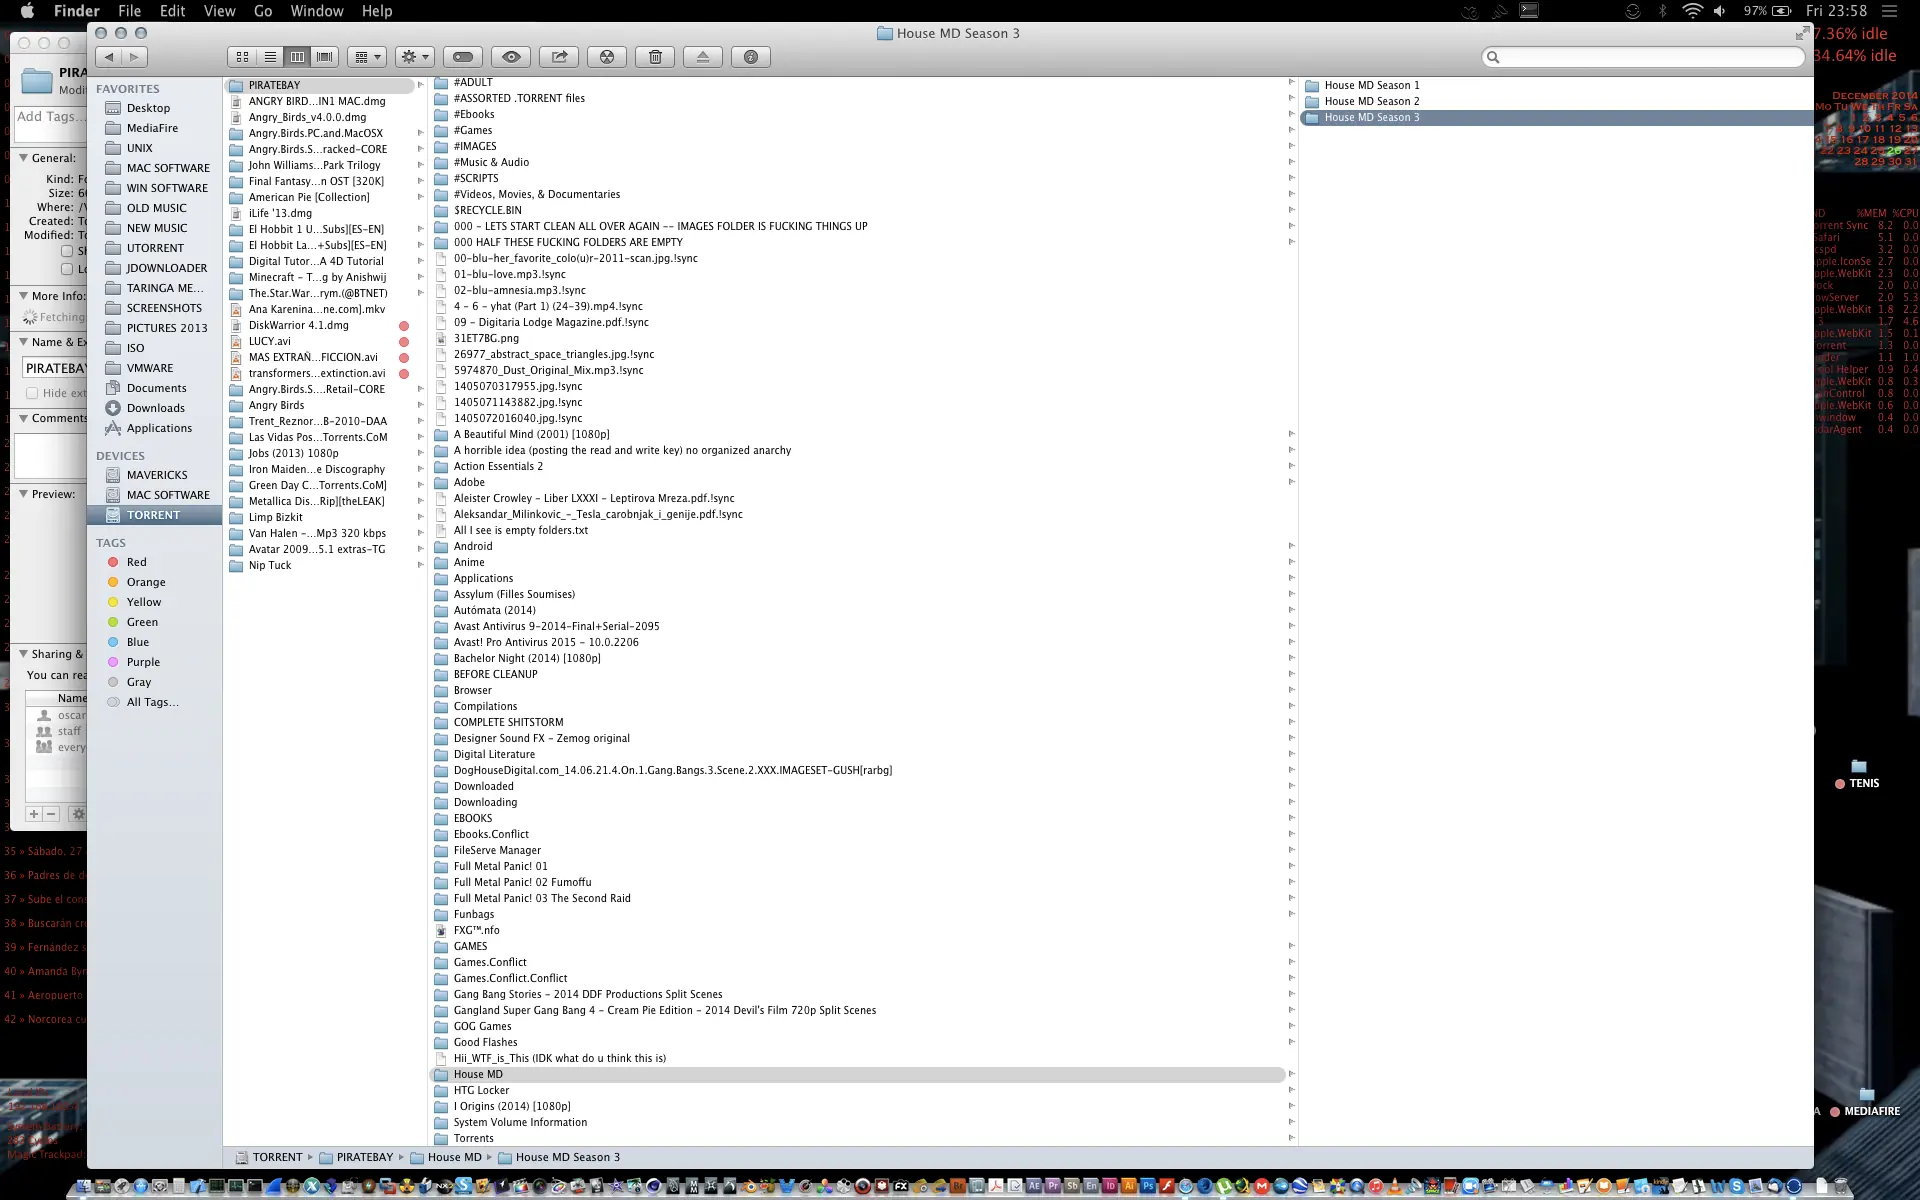Screen dimensions: 1920x1200
Task: Open SCREENSHOTS folder in the sidebar
Action: pyautogui.click(x=164, y=308)
